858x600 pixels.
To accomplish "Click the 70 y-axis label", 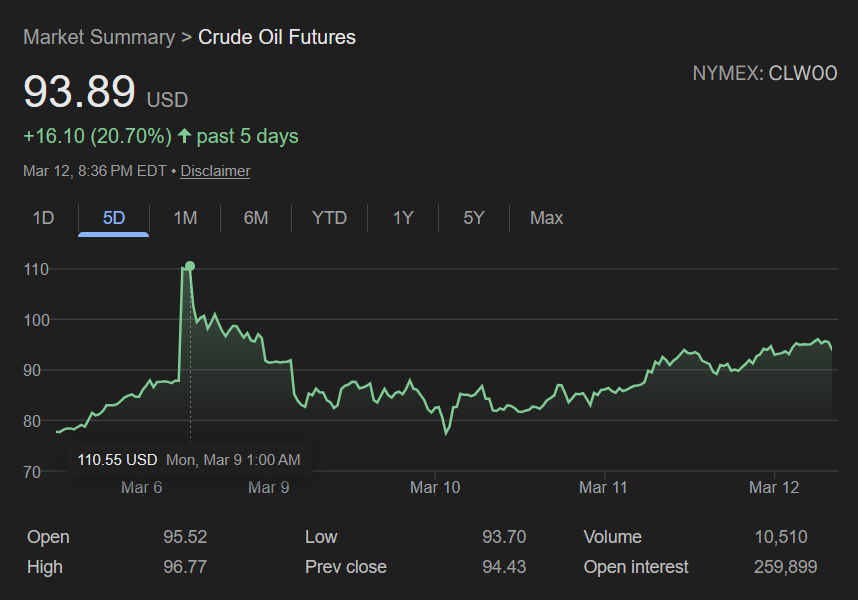I will [x=32, y=472].
